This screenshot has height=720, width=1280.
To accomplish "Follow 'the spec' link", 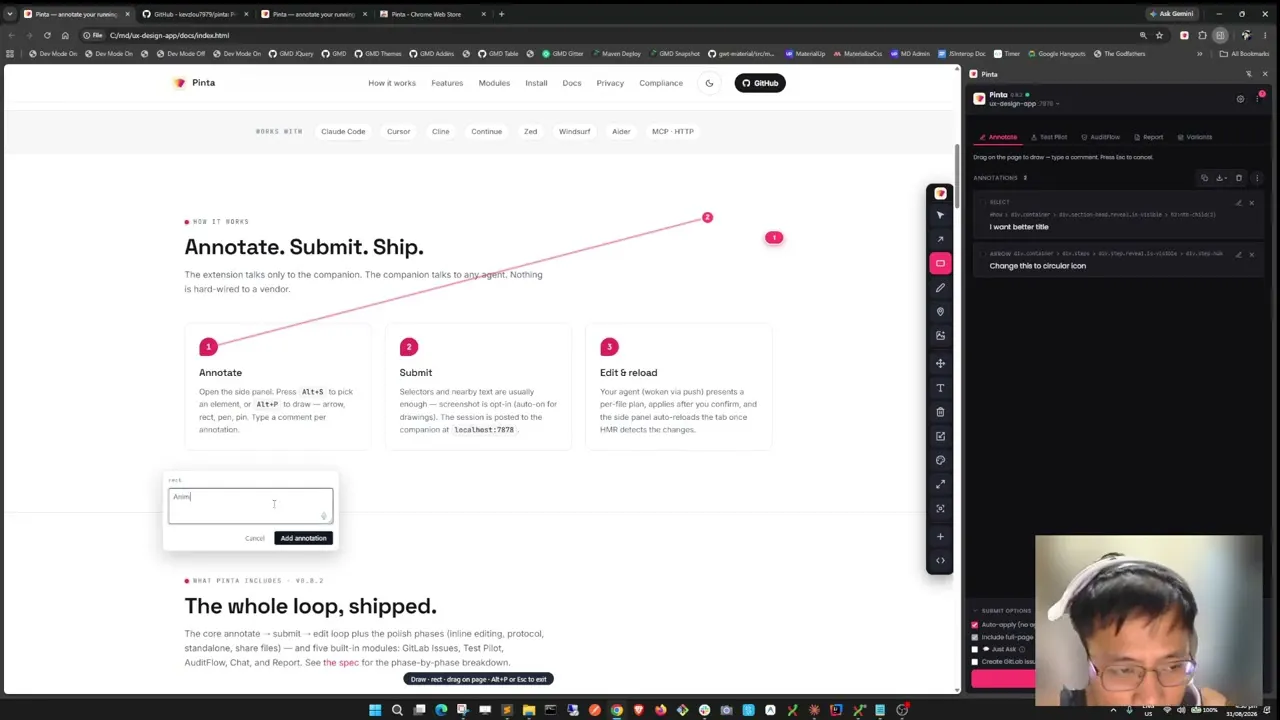I will (x=341, y=663).
